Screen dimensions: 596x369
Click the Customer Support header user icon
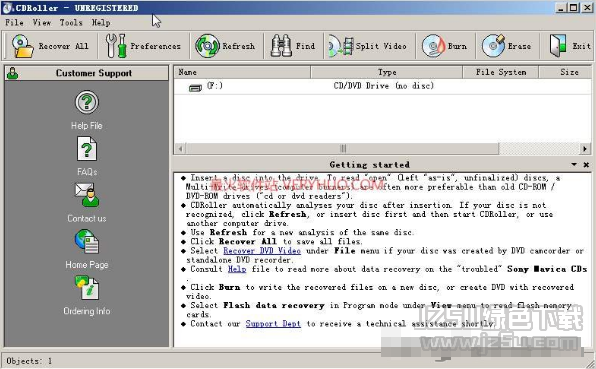click(x=13, y=73)
